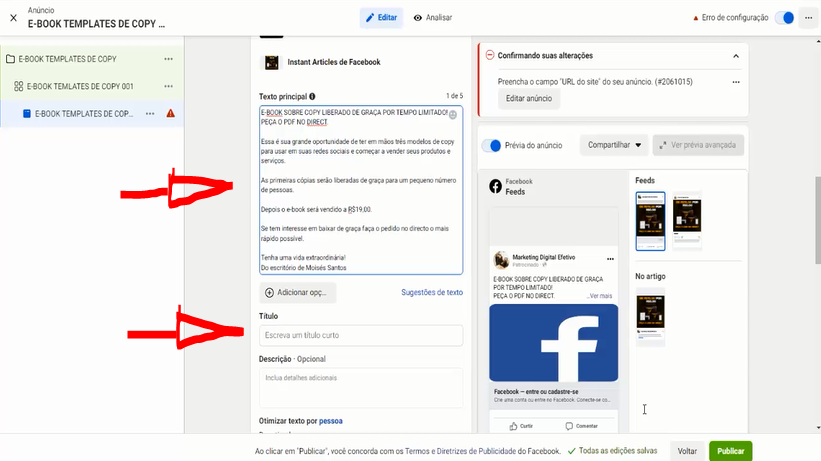Click the vertical scrollbar on the right

click(818, 220)
